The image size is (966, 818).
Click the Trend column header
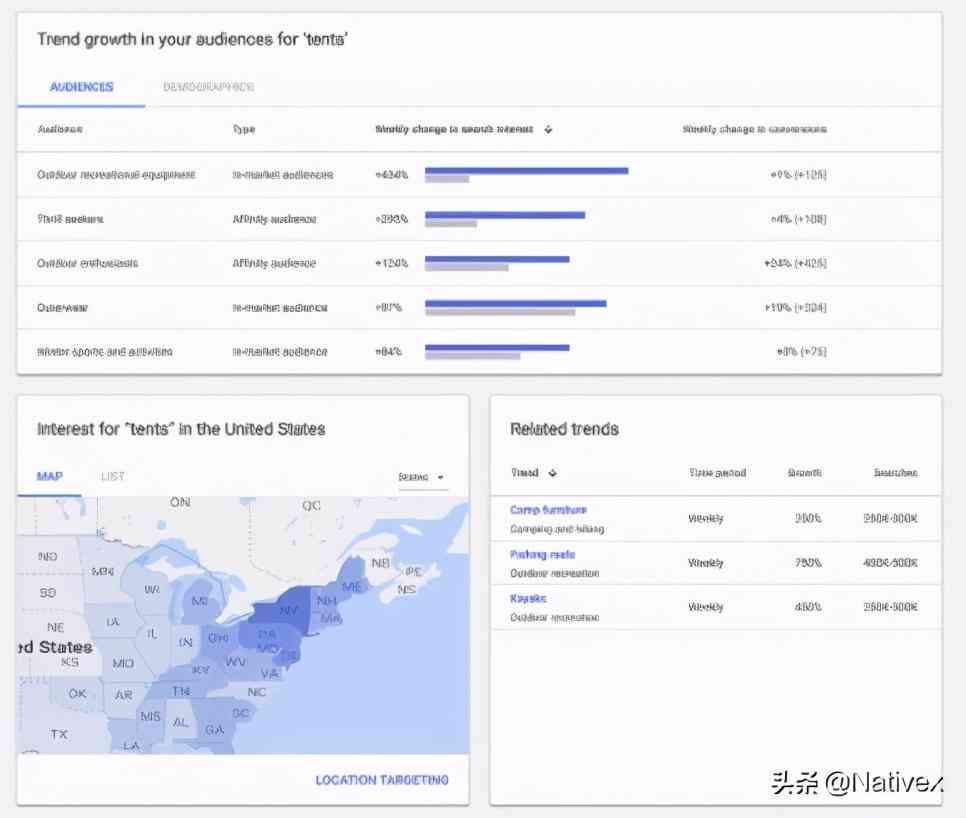click(525, 473)
